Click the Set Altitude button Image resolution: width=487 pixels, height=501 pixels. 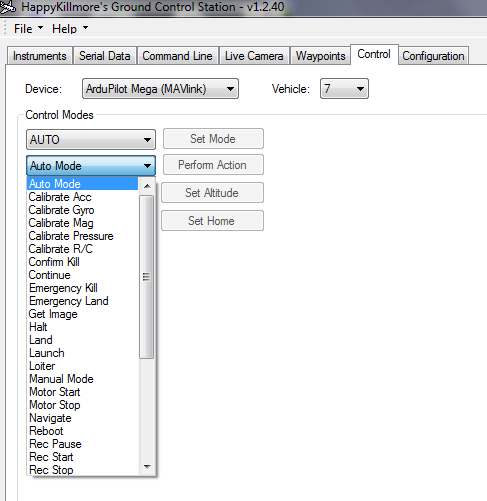pos(212,193)
